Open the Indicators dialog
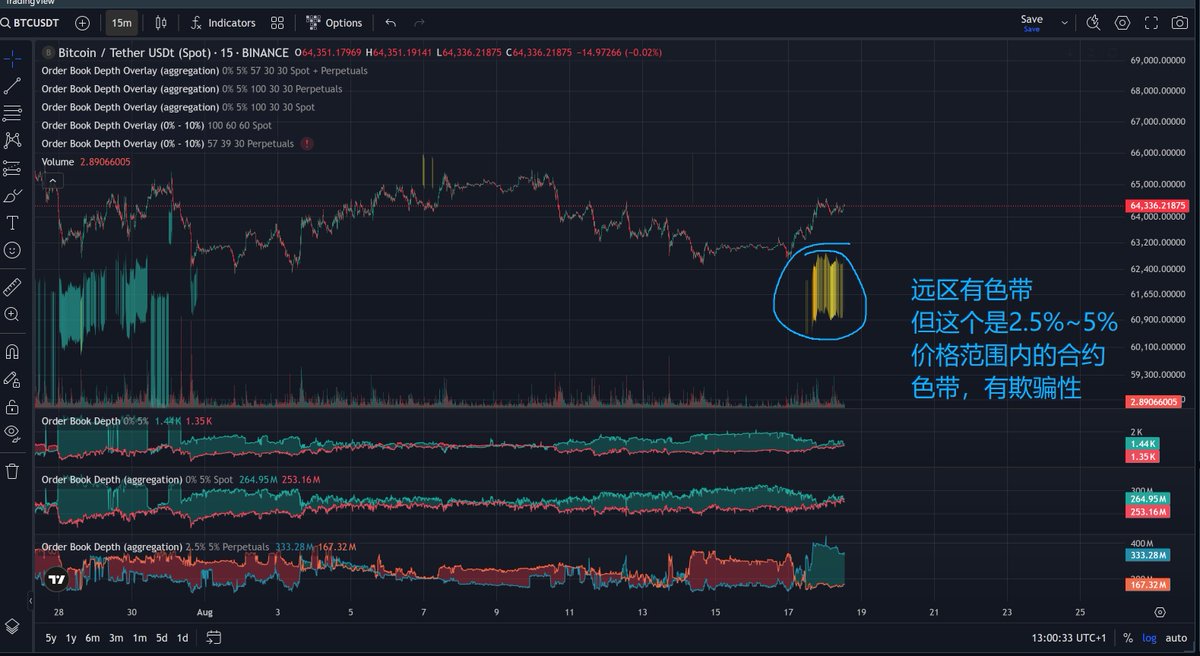Image resolution: width=1200 pixels, height=656 pixels. click(223, 22)
